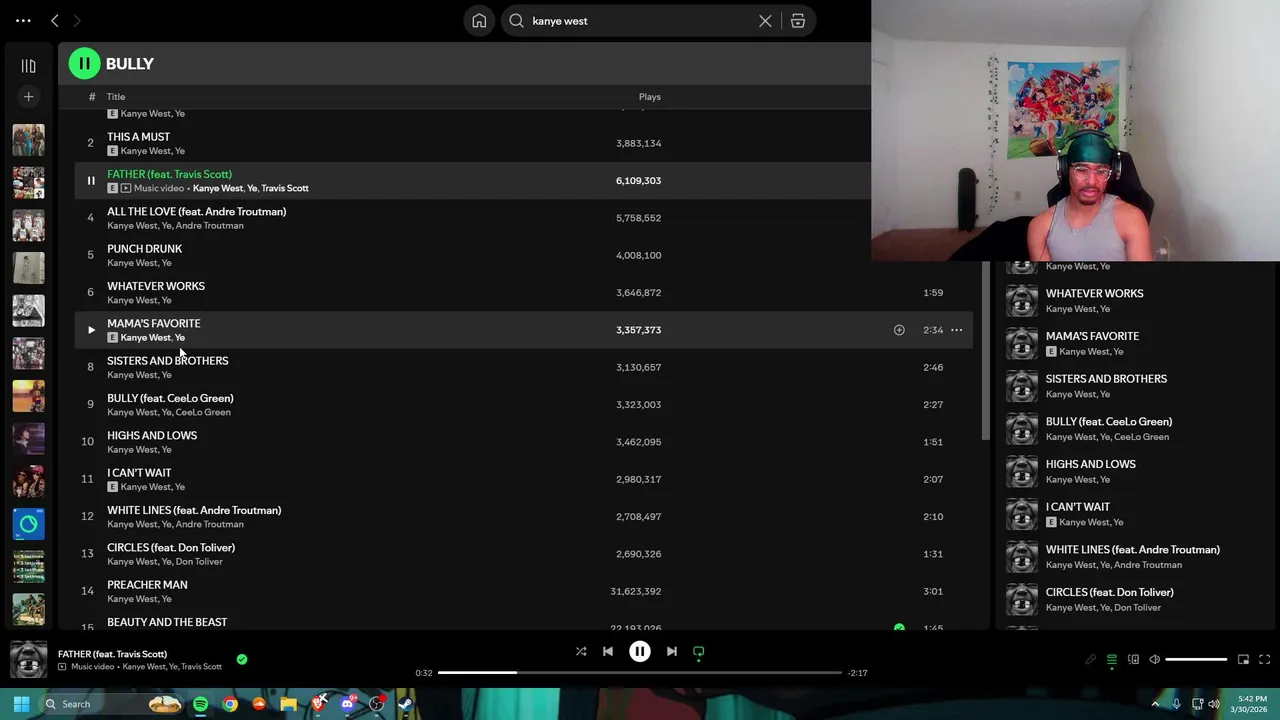Open the Browse icon in the search bar
The image size is (1280, 720).
798,21
